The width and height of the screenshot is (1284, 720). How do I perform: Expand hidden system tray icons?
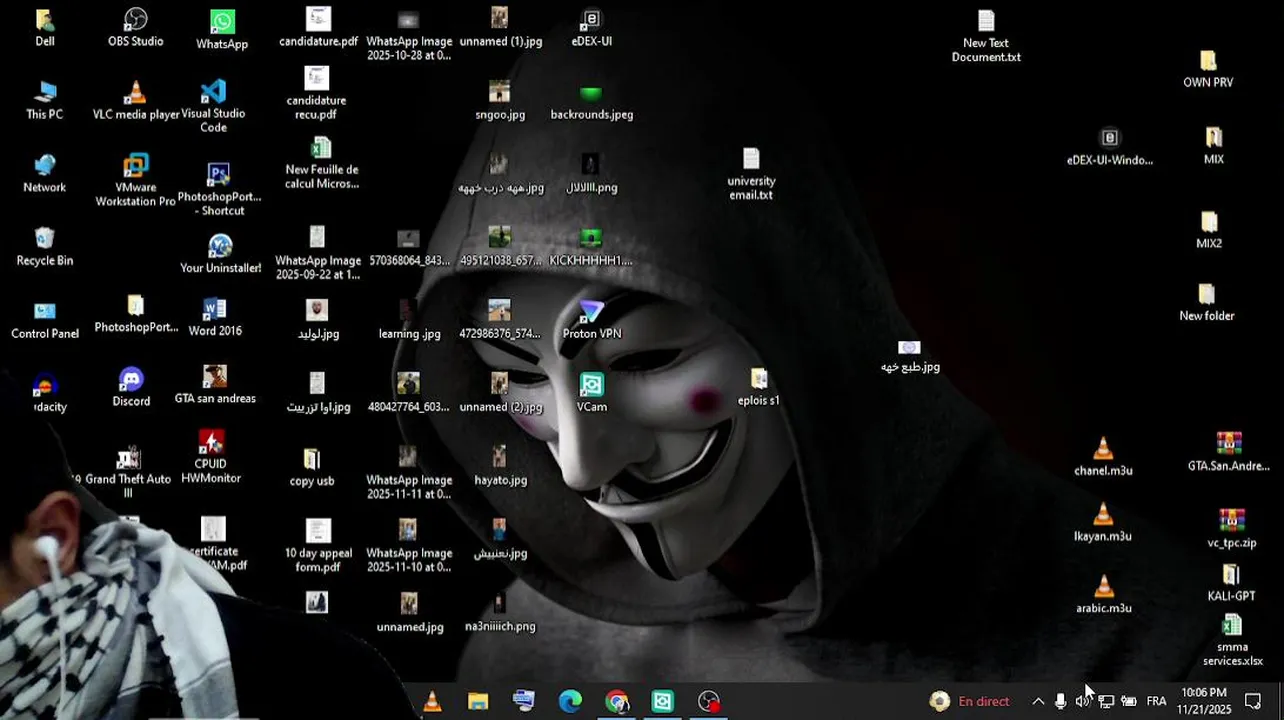point(1038,701)
